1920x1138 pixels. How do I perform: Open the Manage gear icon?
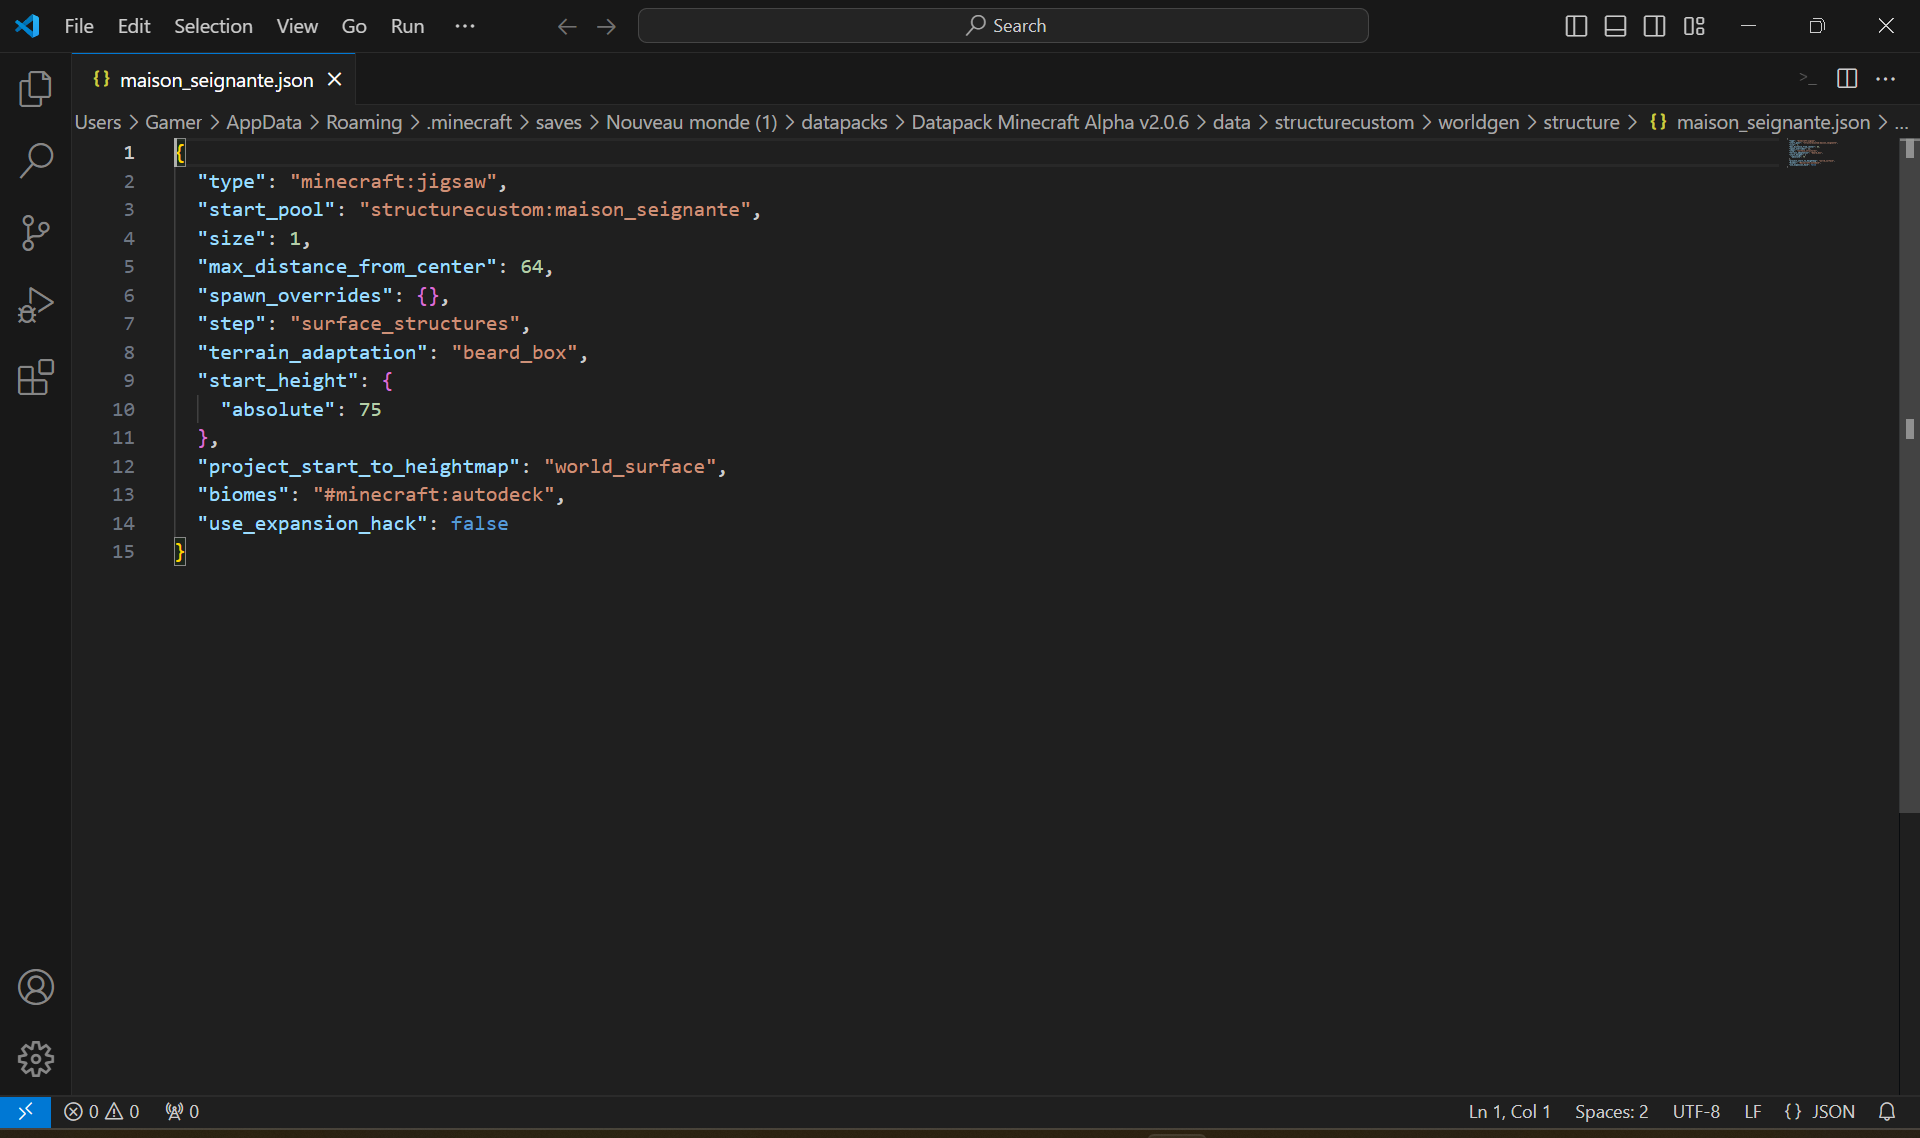[36, 1058]
